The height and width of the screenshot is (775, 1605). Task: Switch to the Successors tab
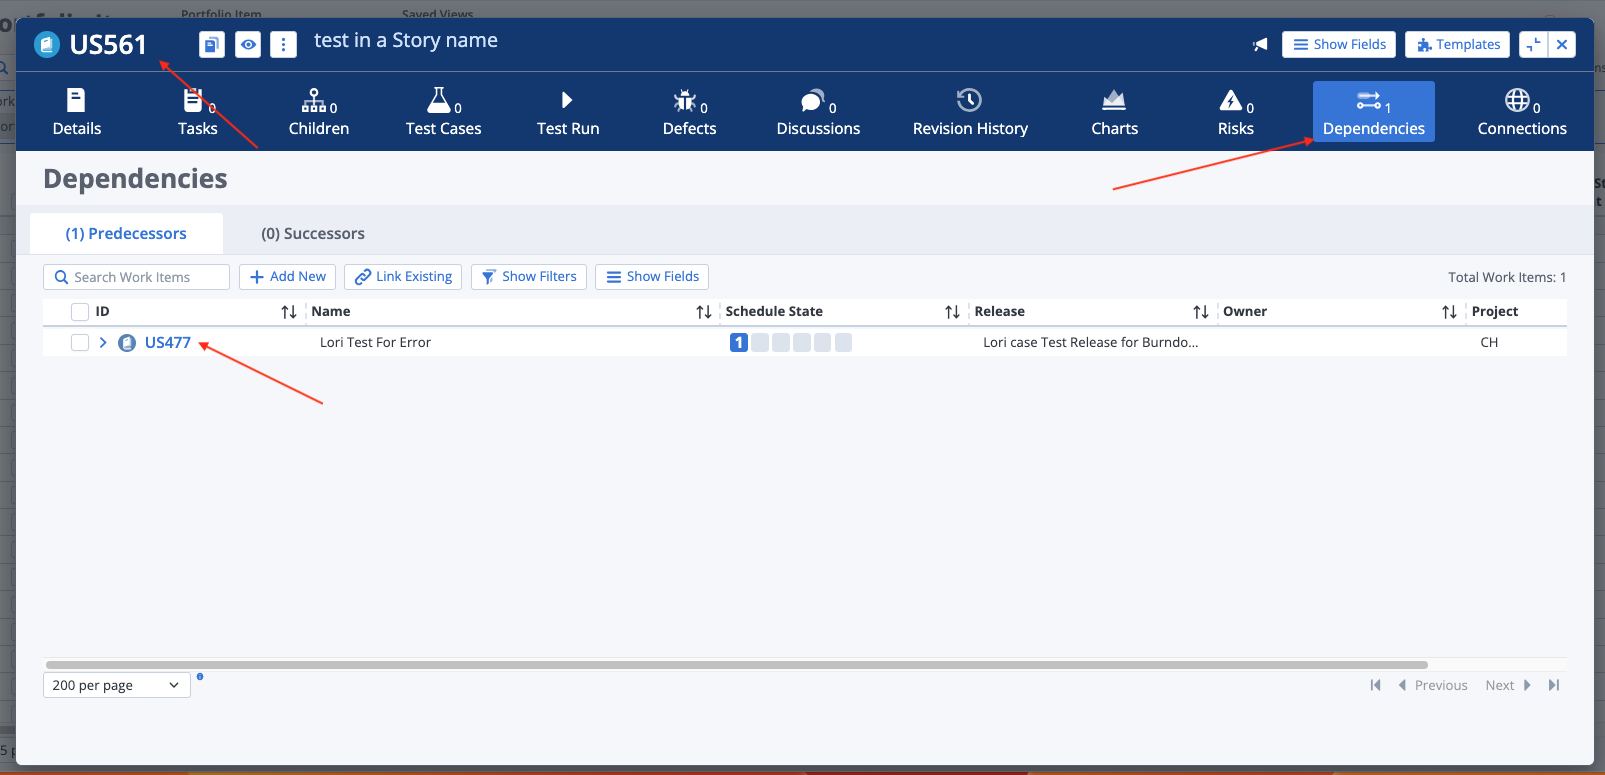pos(312,234)
